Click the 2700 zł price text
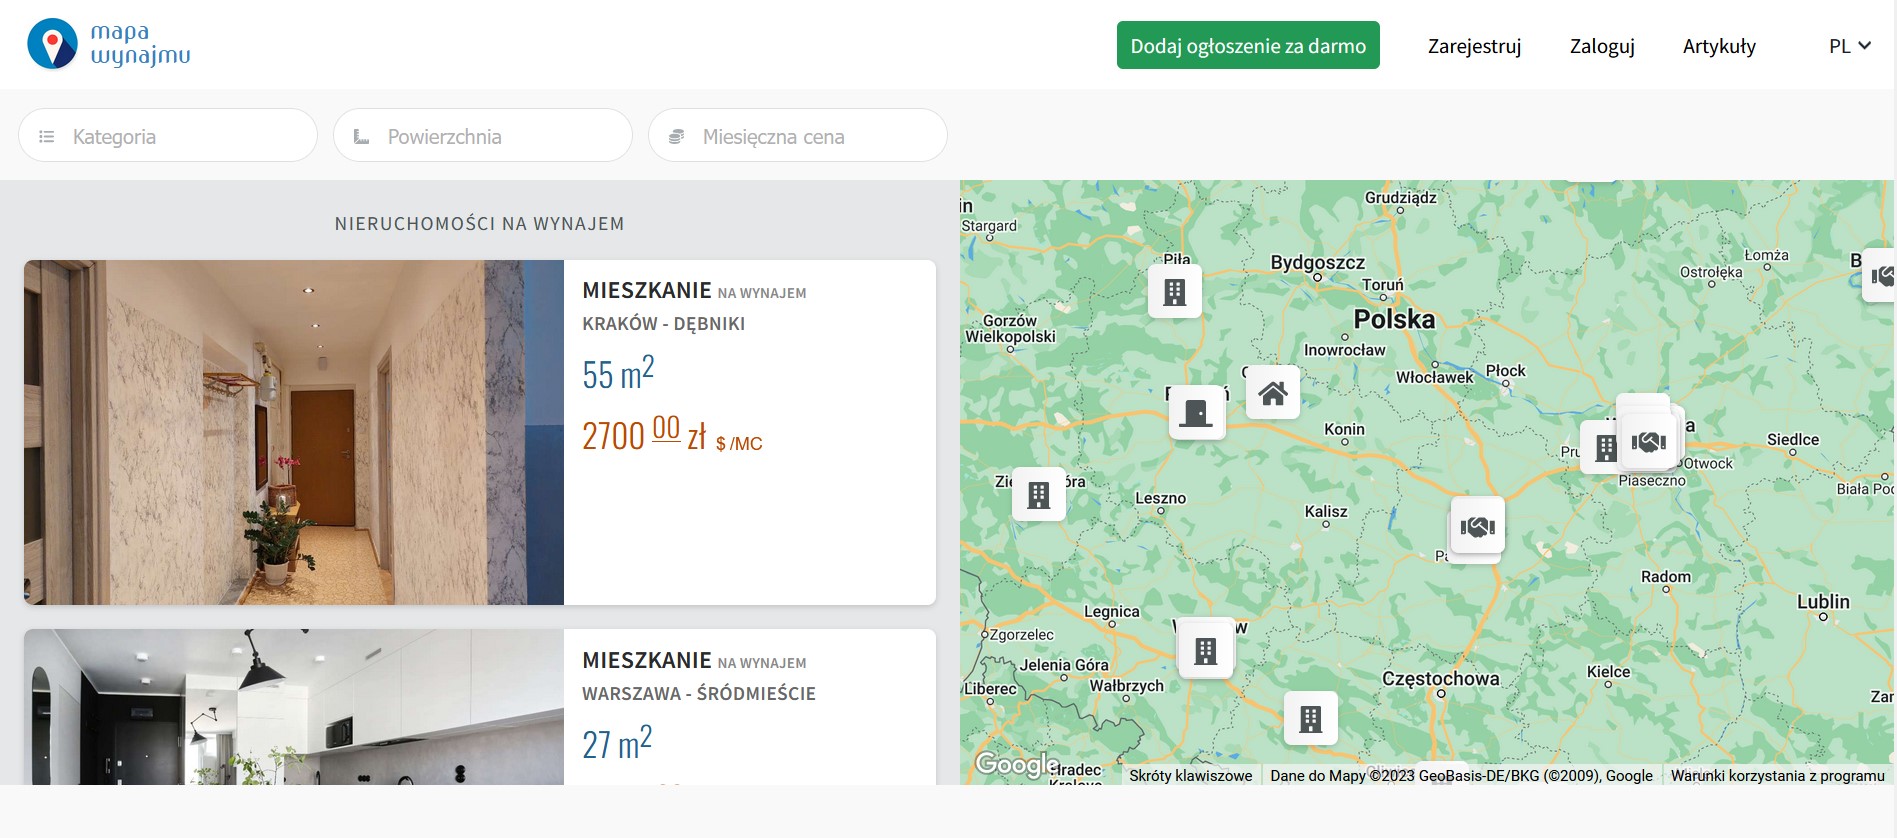This screenshot has width=1897, height=838. pyautogui.click(x=672, y=435)
